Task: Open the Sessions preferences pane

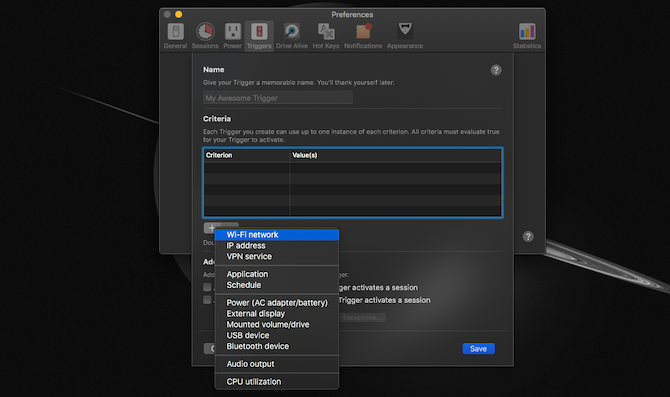Action: click(205, 36)
